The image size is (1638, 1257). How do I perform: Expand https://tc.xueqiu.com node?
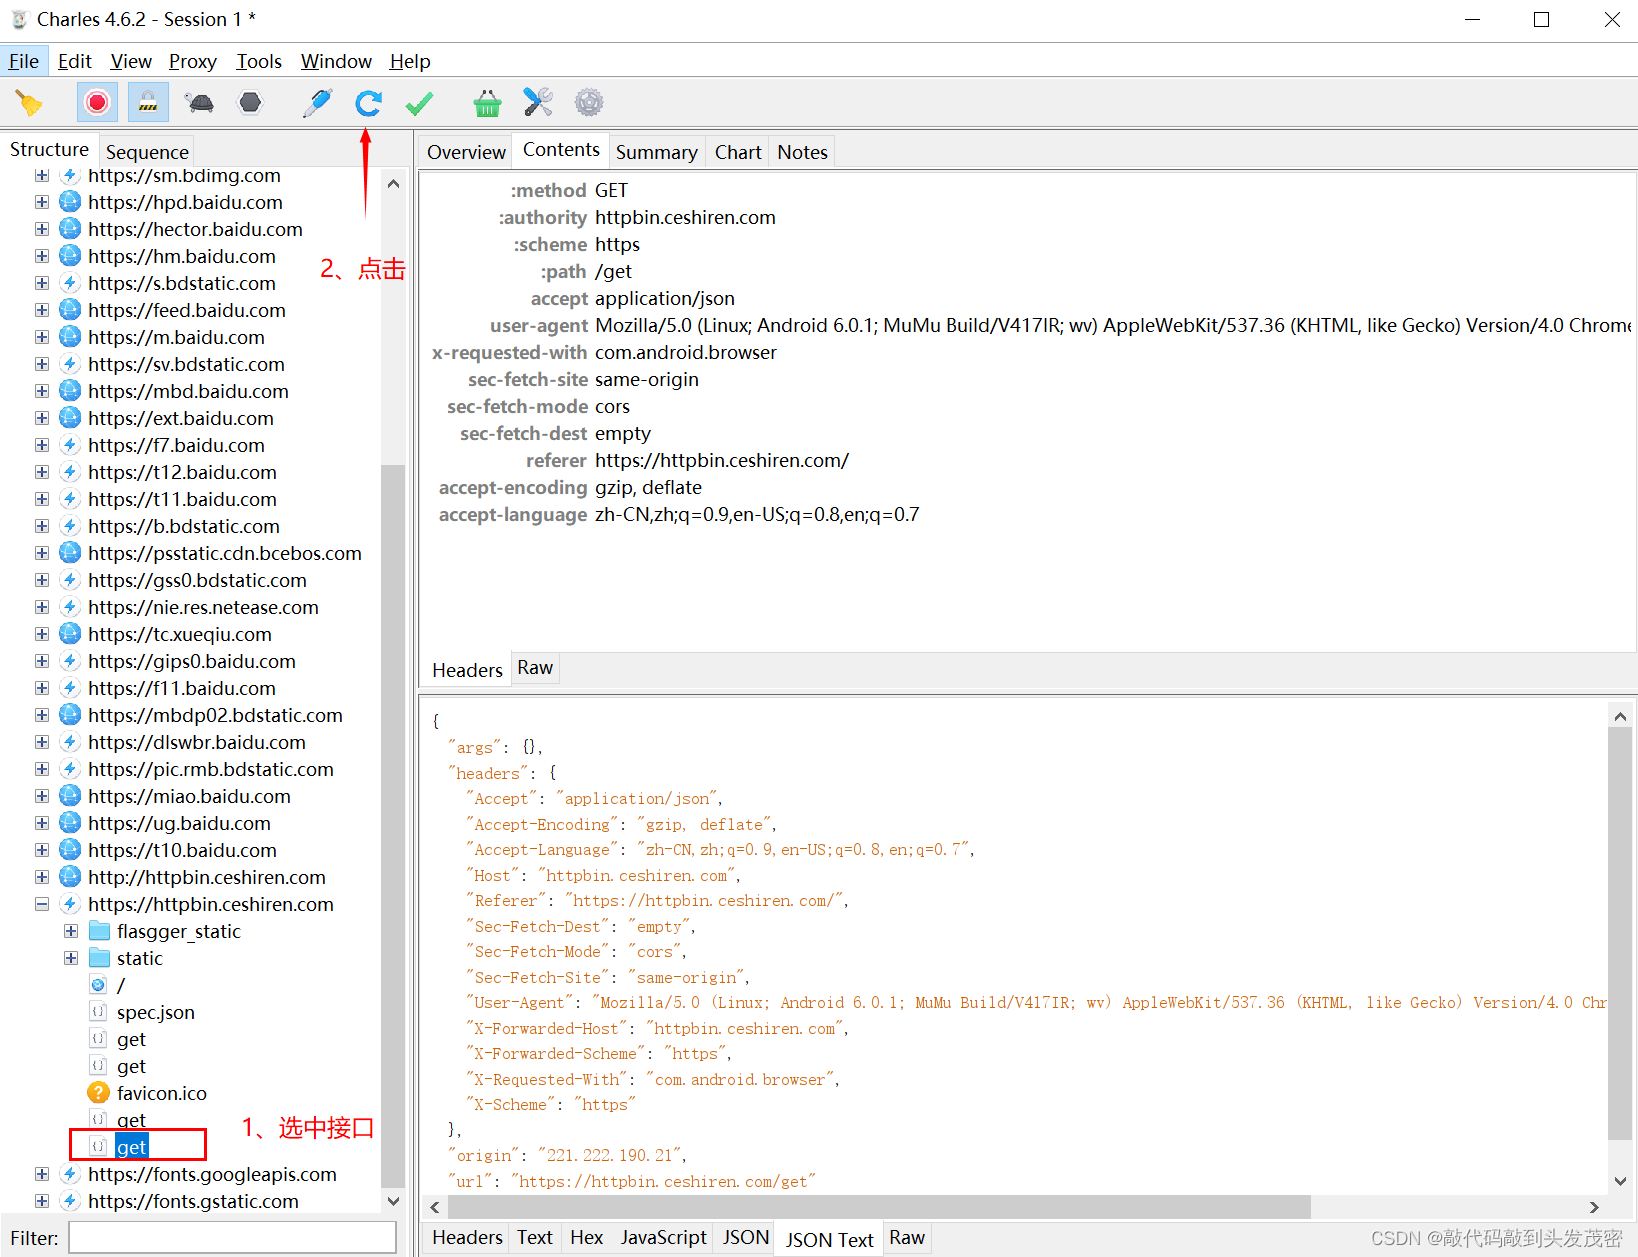pos(42,634)
